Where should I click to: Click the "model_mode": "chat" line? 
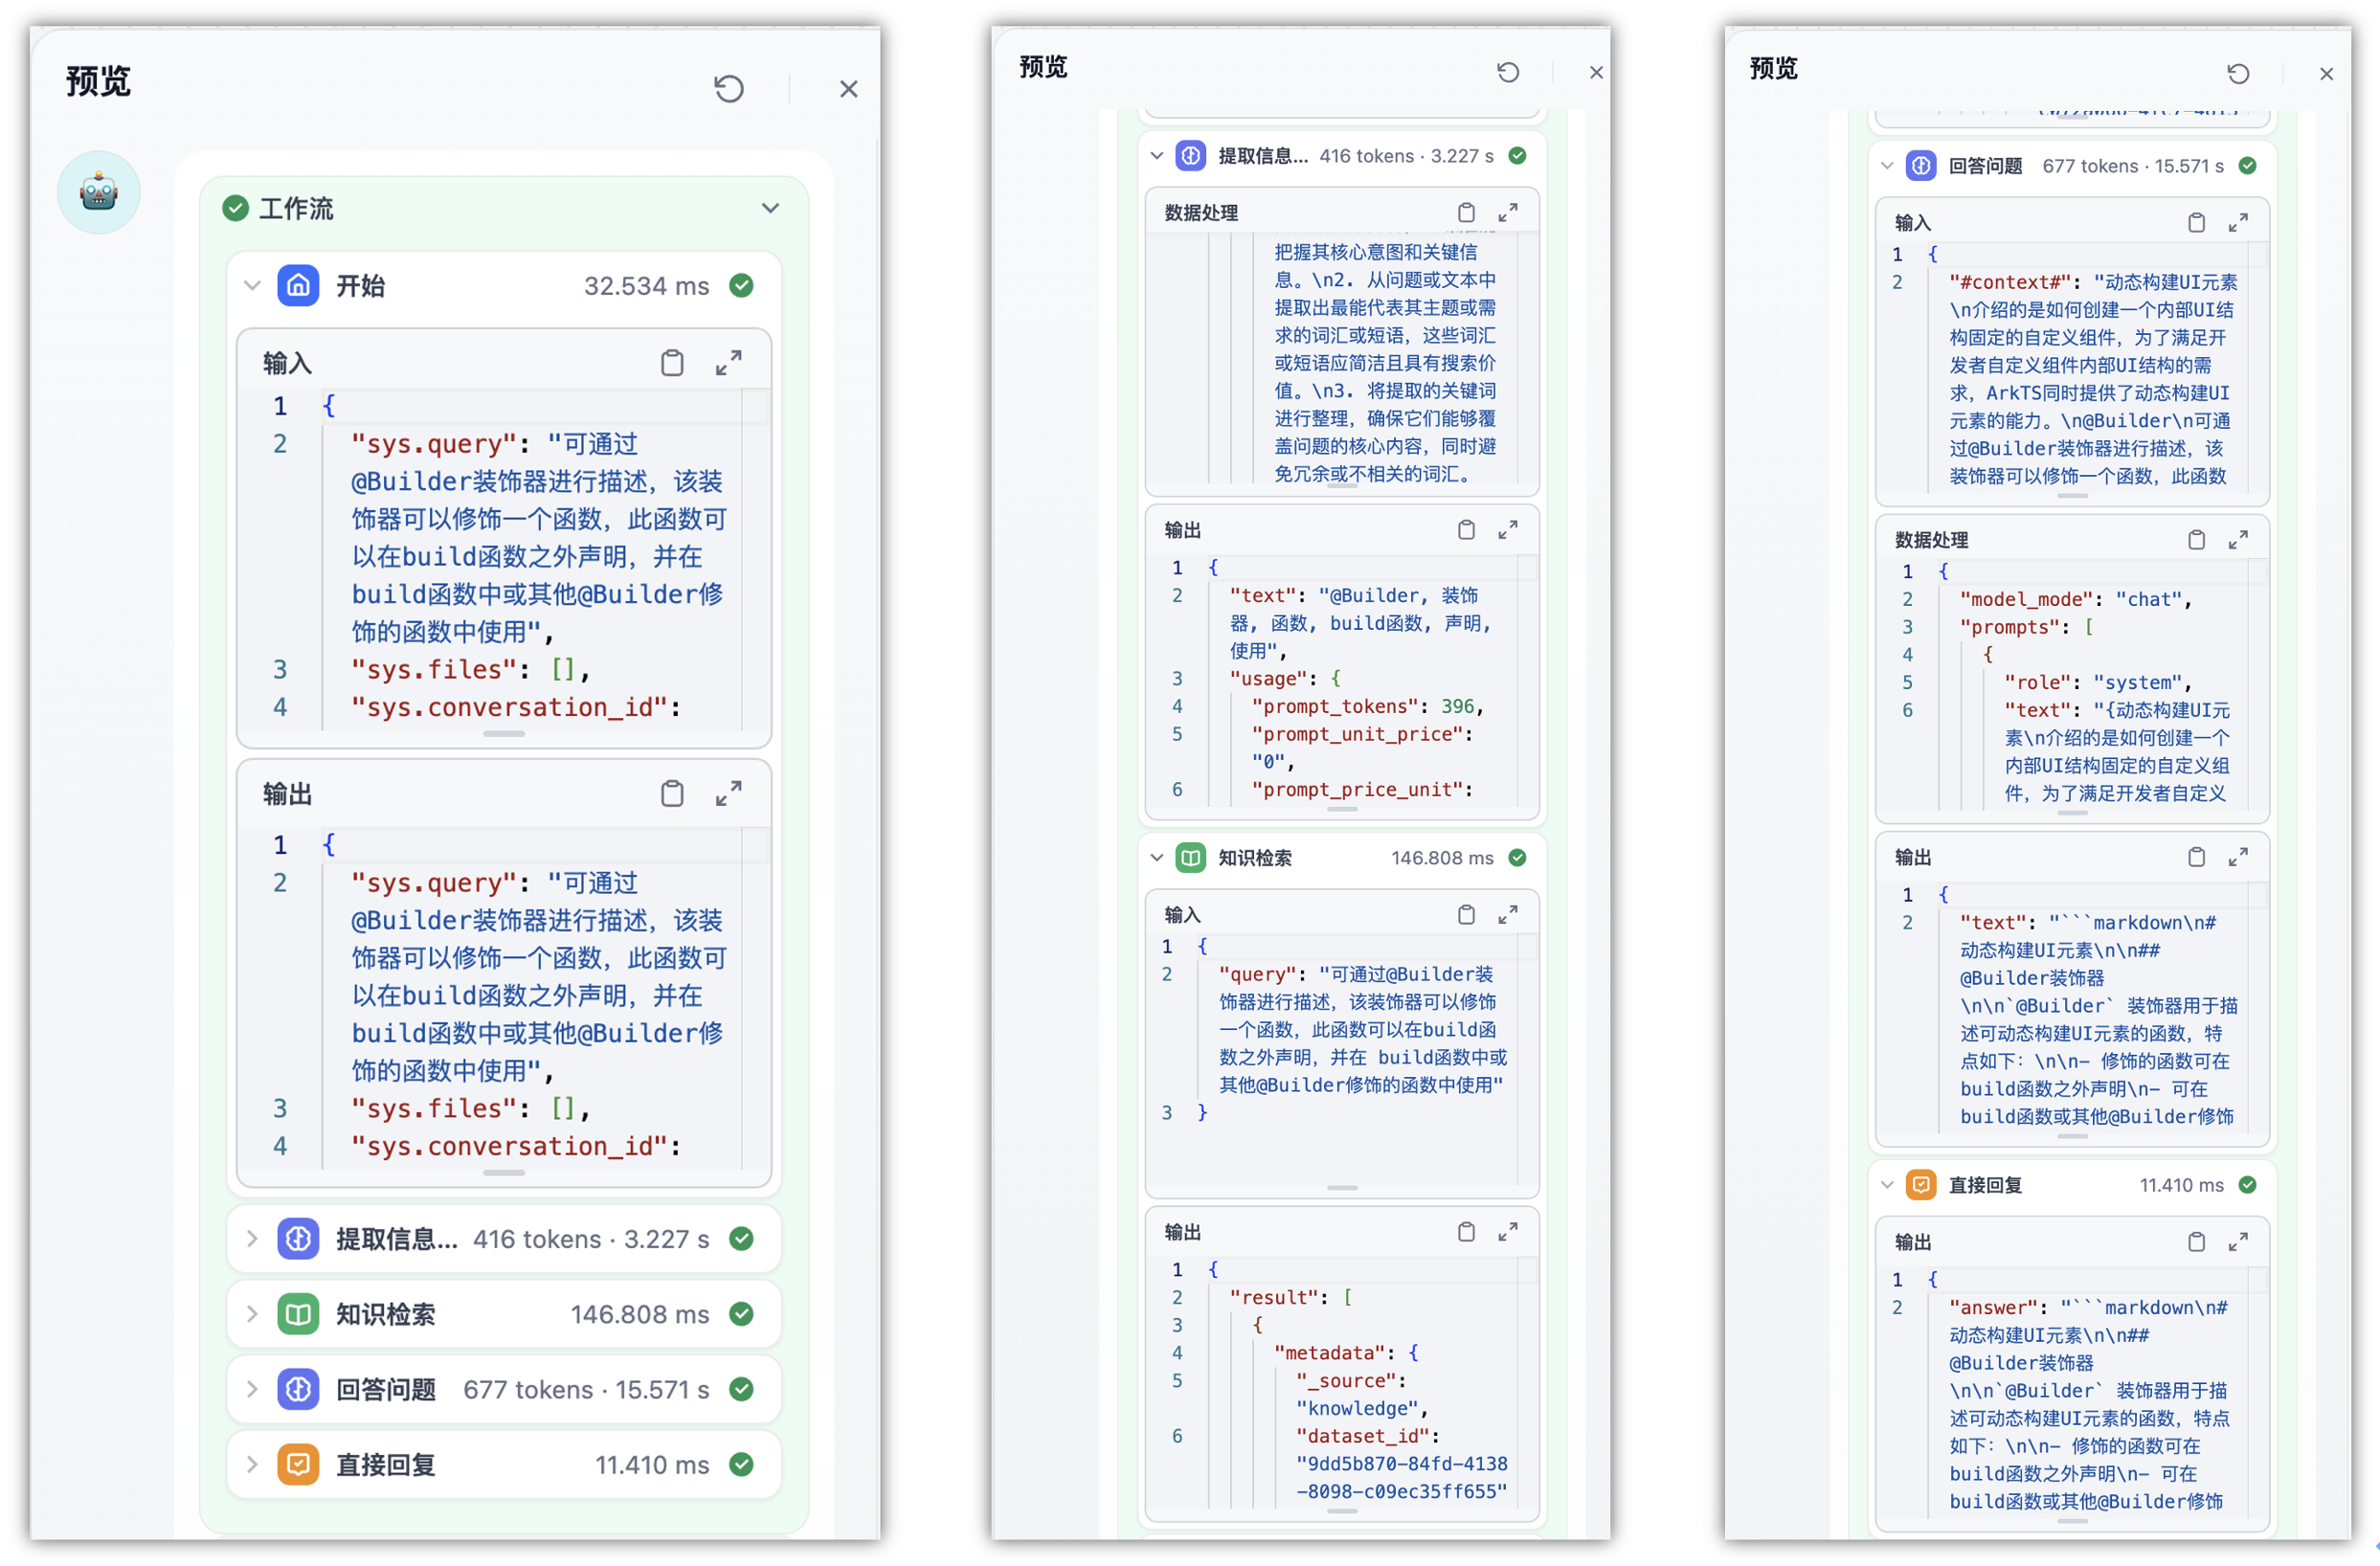(x=2075, y=599)
